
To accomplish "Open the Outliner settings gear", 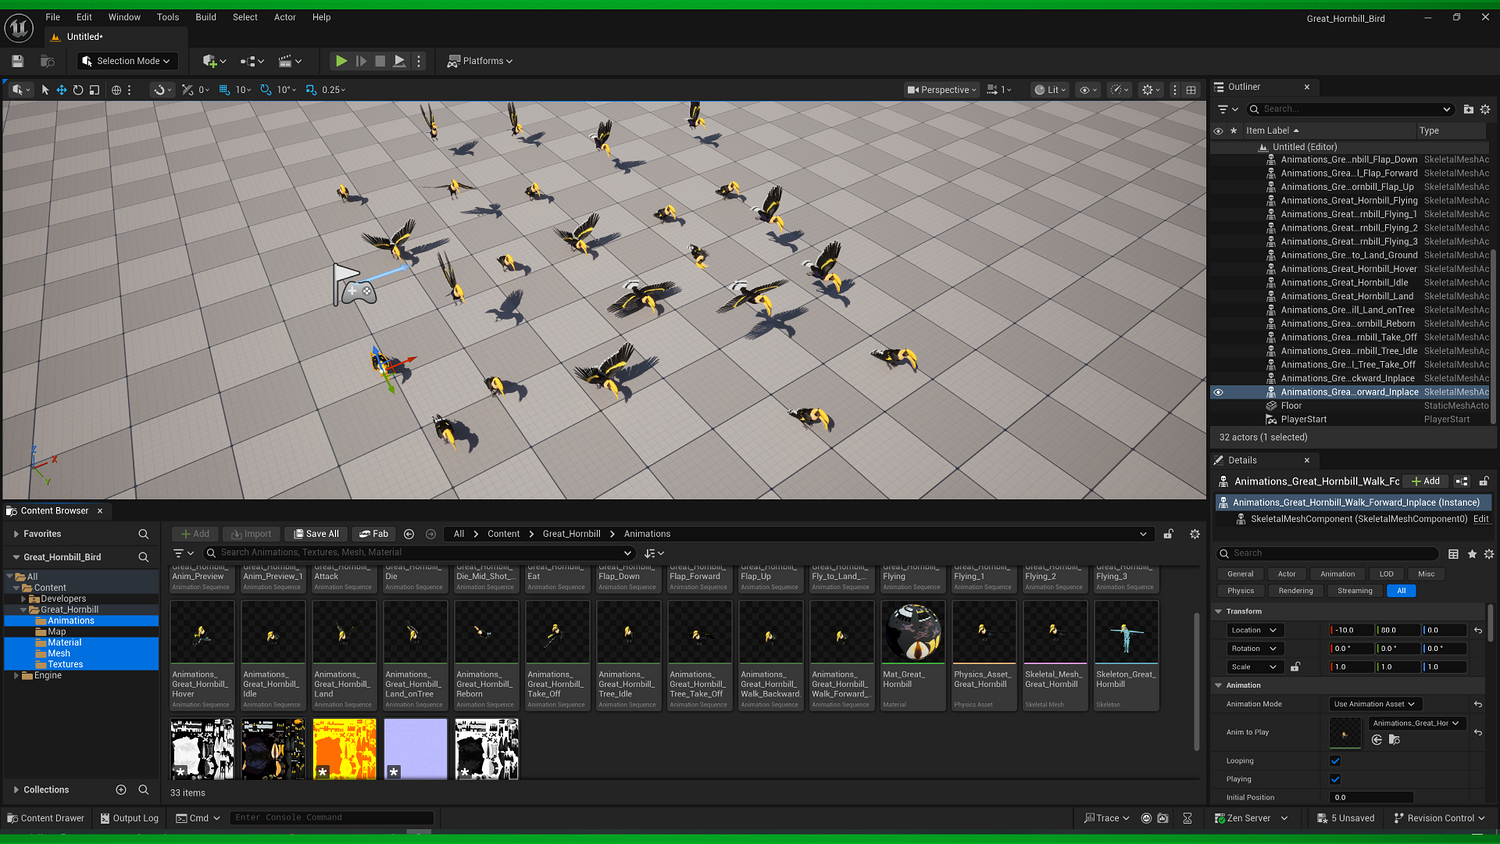I will tap(1485, 109).
